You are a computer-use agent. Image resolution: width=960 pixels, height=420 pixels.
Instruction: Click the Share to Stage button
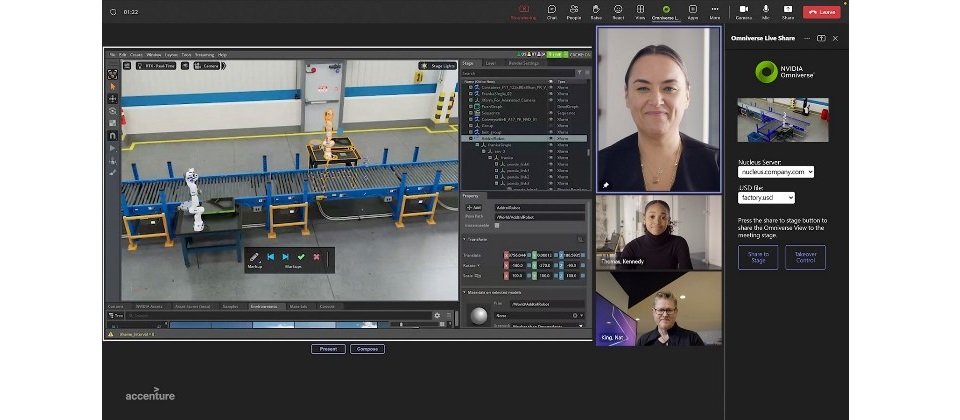758,257
